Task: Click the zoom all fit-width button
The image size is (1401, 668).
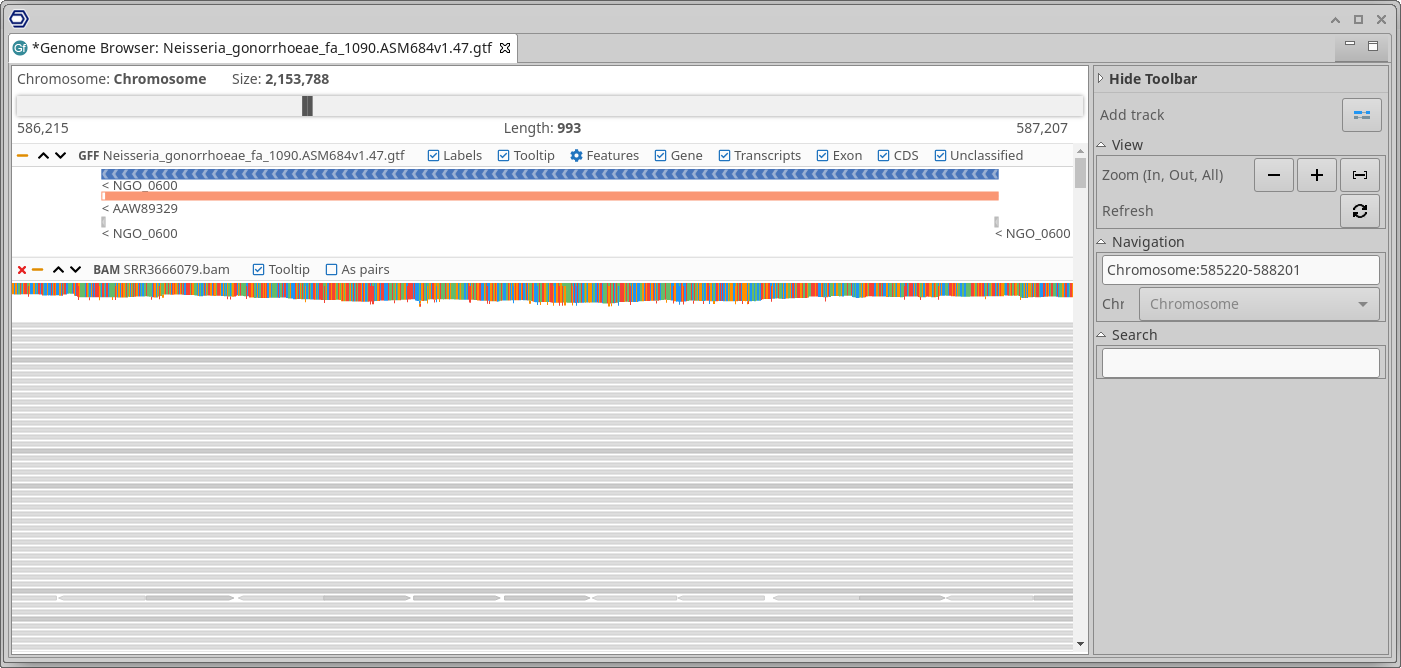Action: [1359, 175]
